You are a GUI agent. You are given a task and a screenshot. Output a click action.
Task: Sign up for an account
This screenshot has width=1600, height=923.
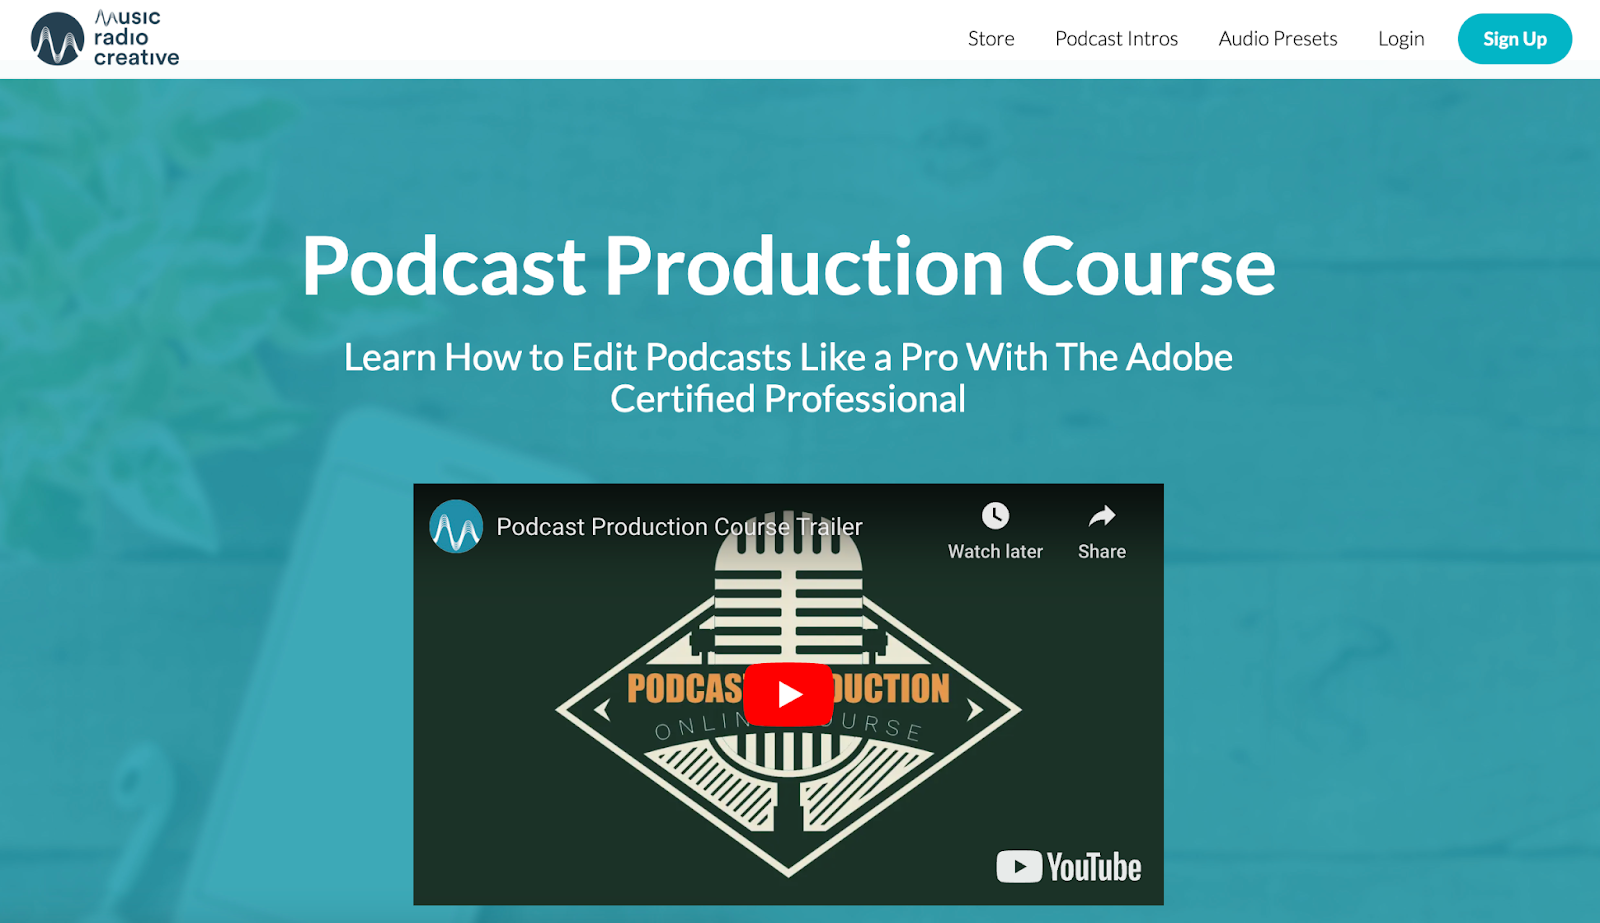tap(1514, 38)
